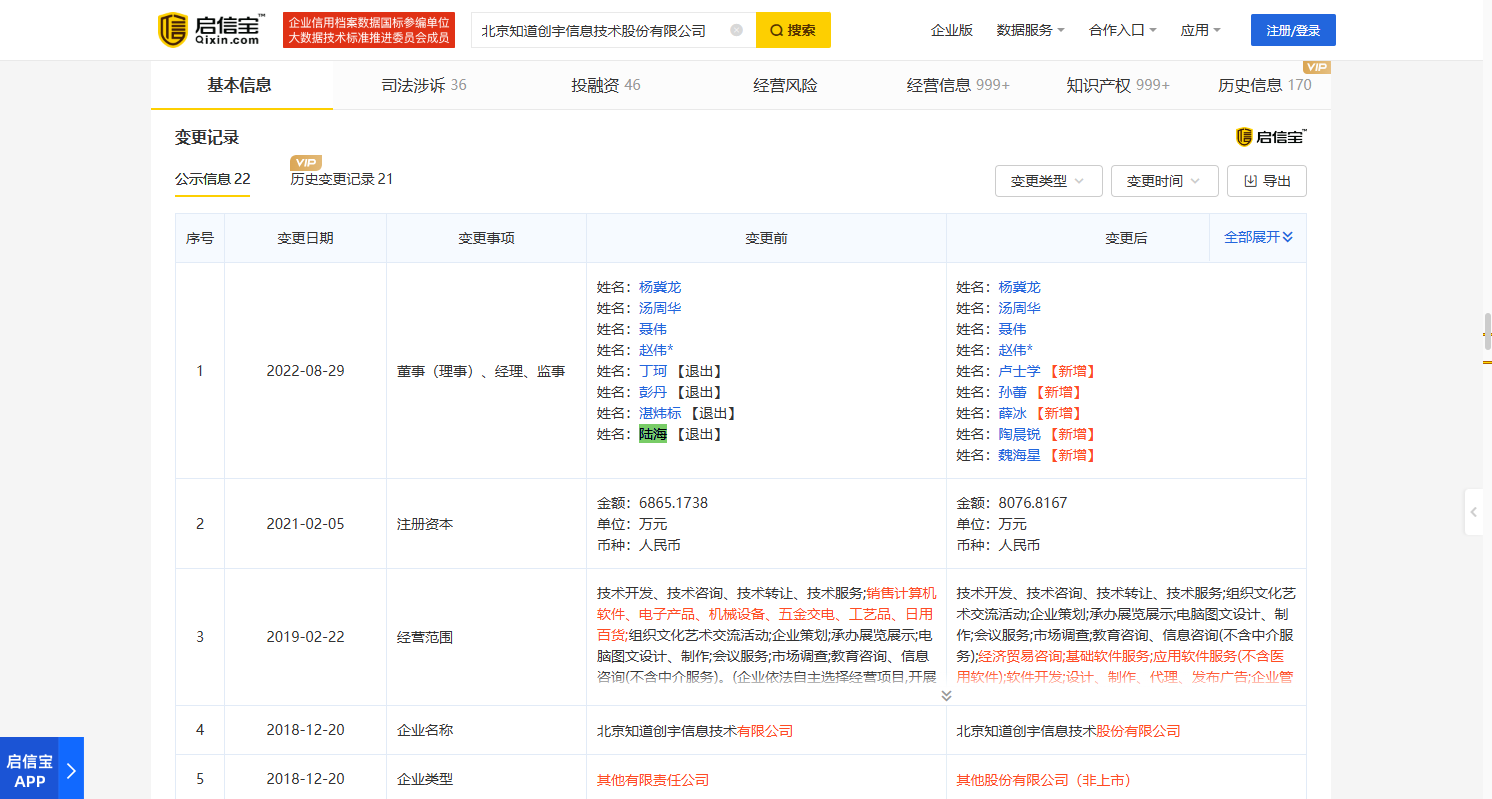
Task: Click the yellow search button
Action: [793, 30]
